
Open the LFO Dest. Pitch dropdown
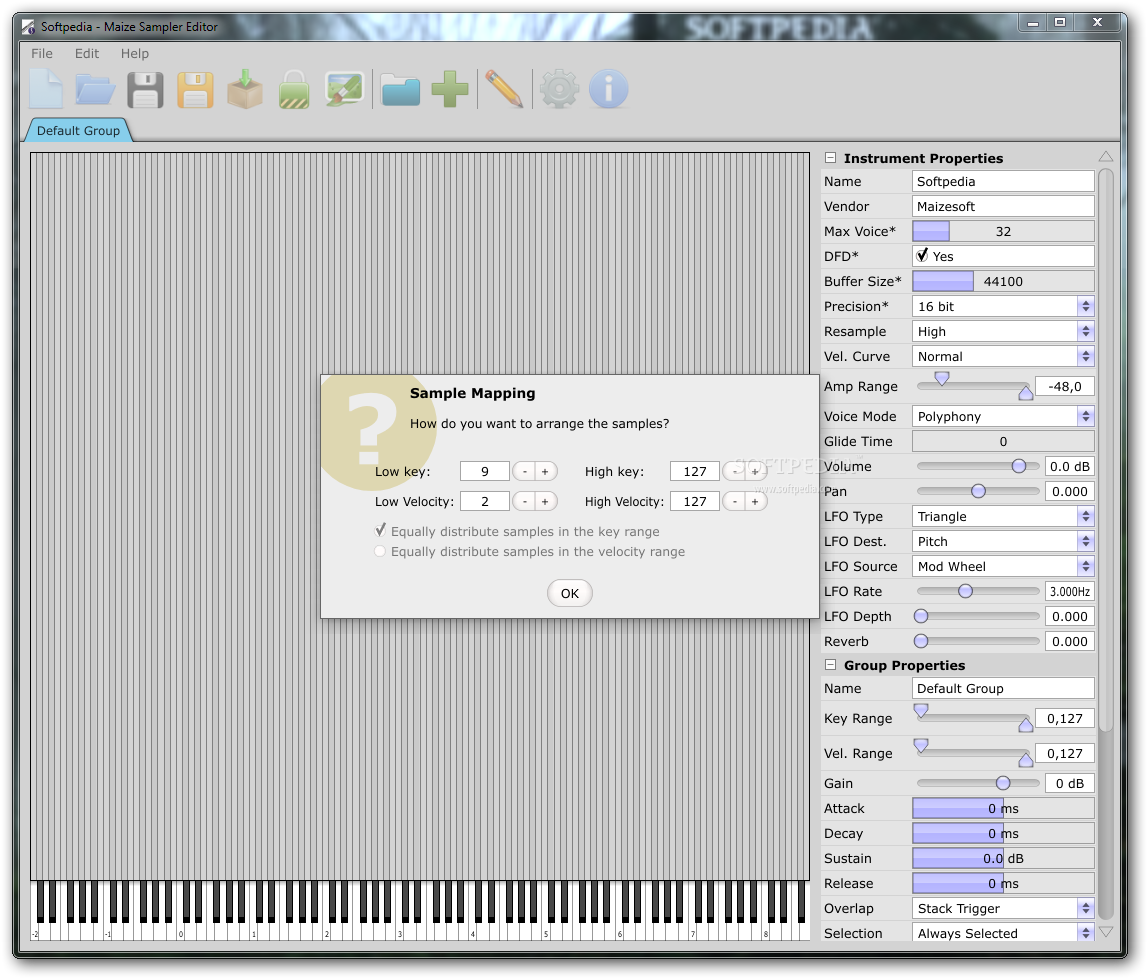point(1003,541)
